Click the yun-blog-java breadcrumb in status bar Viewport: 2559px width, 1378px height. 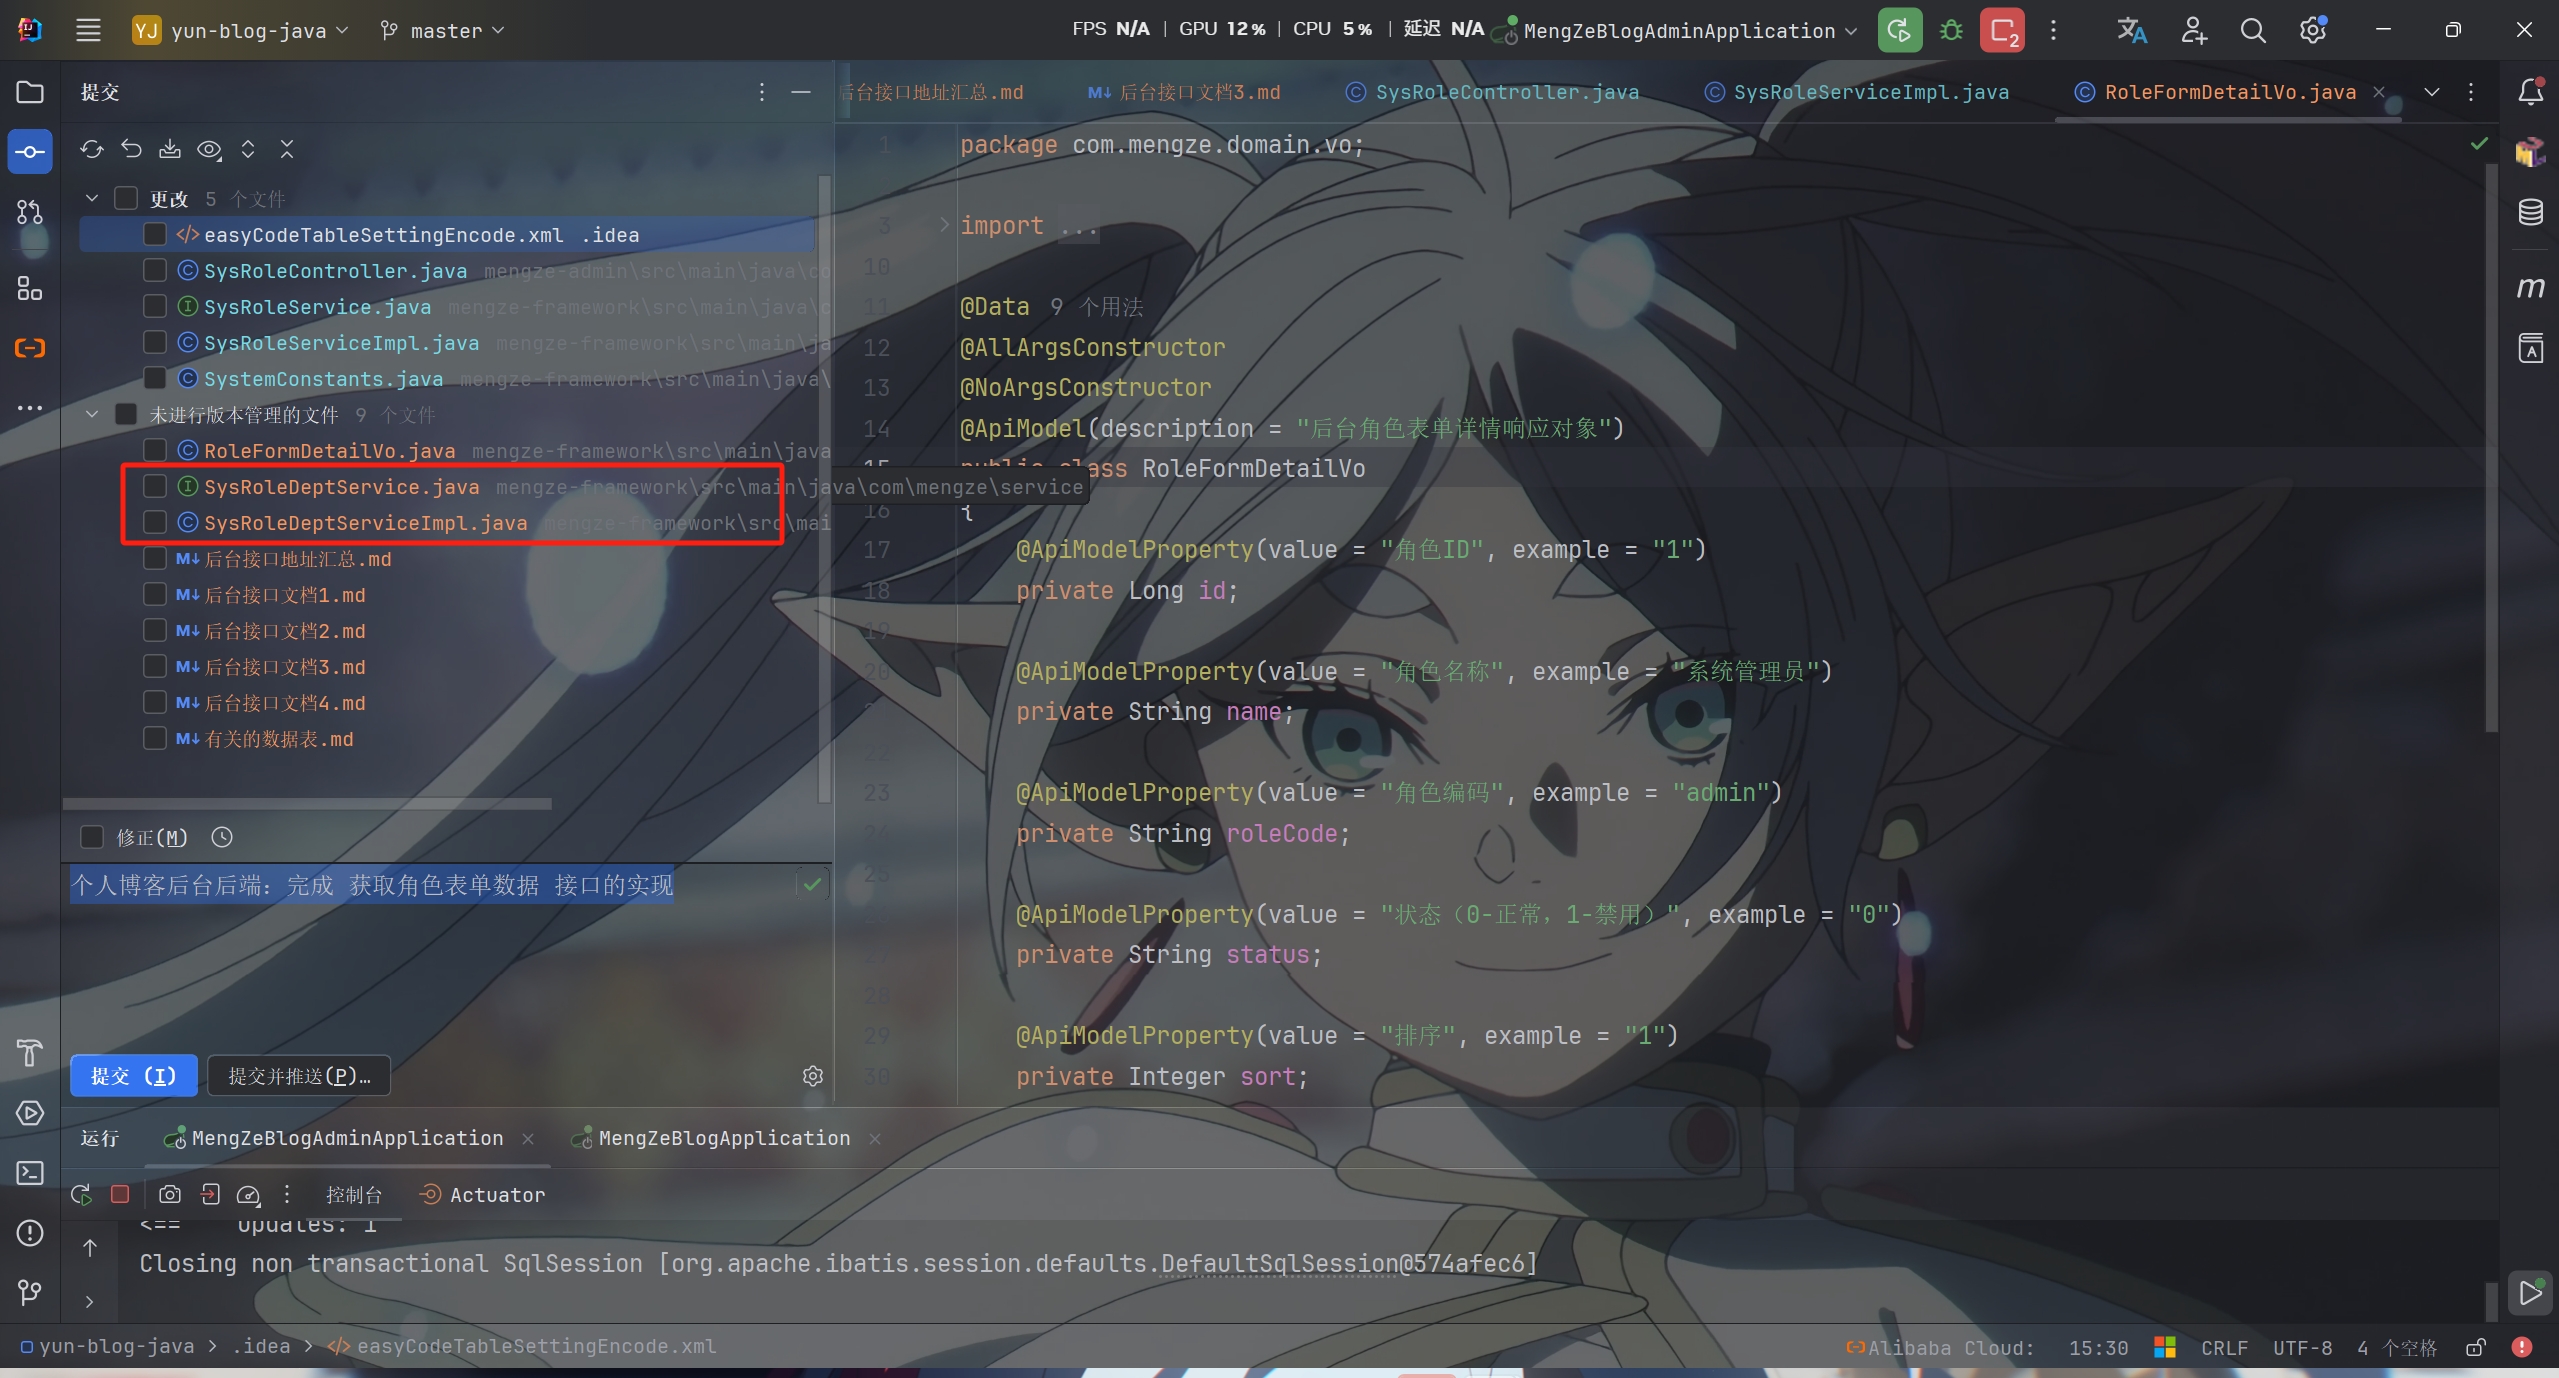pyautogui.click(x=107, y=1347)
